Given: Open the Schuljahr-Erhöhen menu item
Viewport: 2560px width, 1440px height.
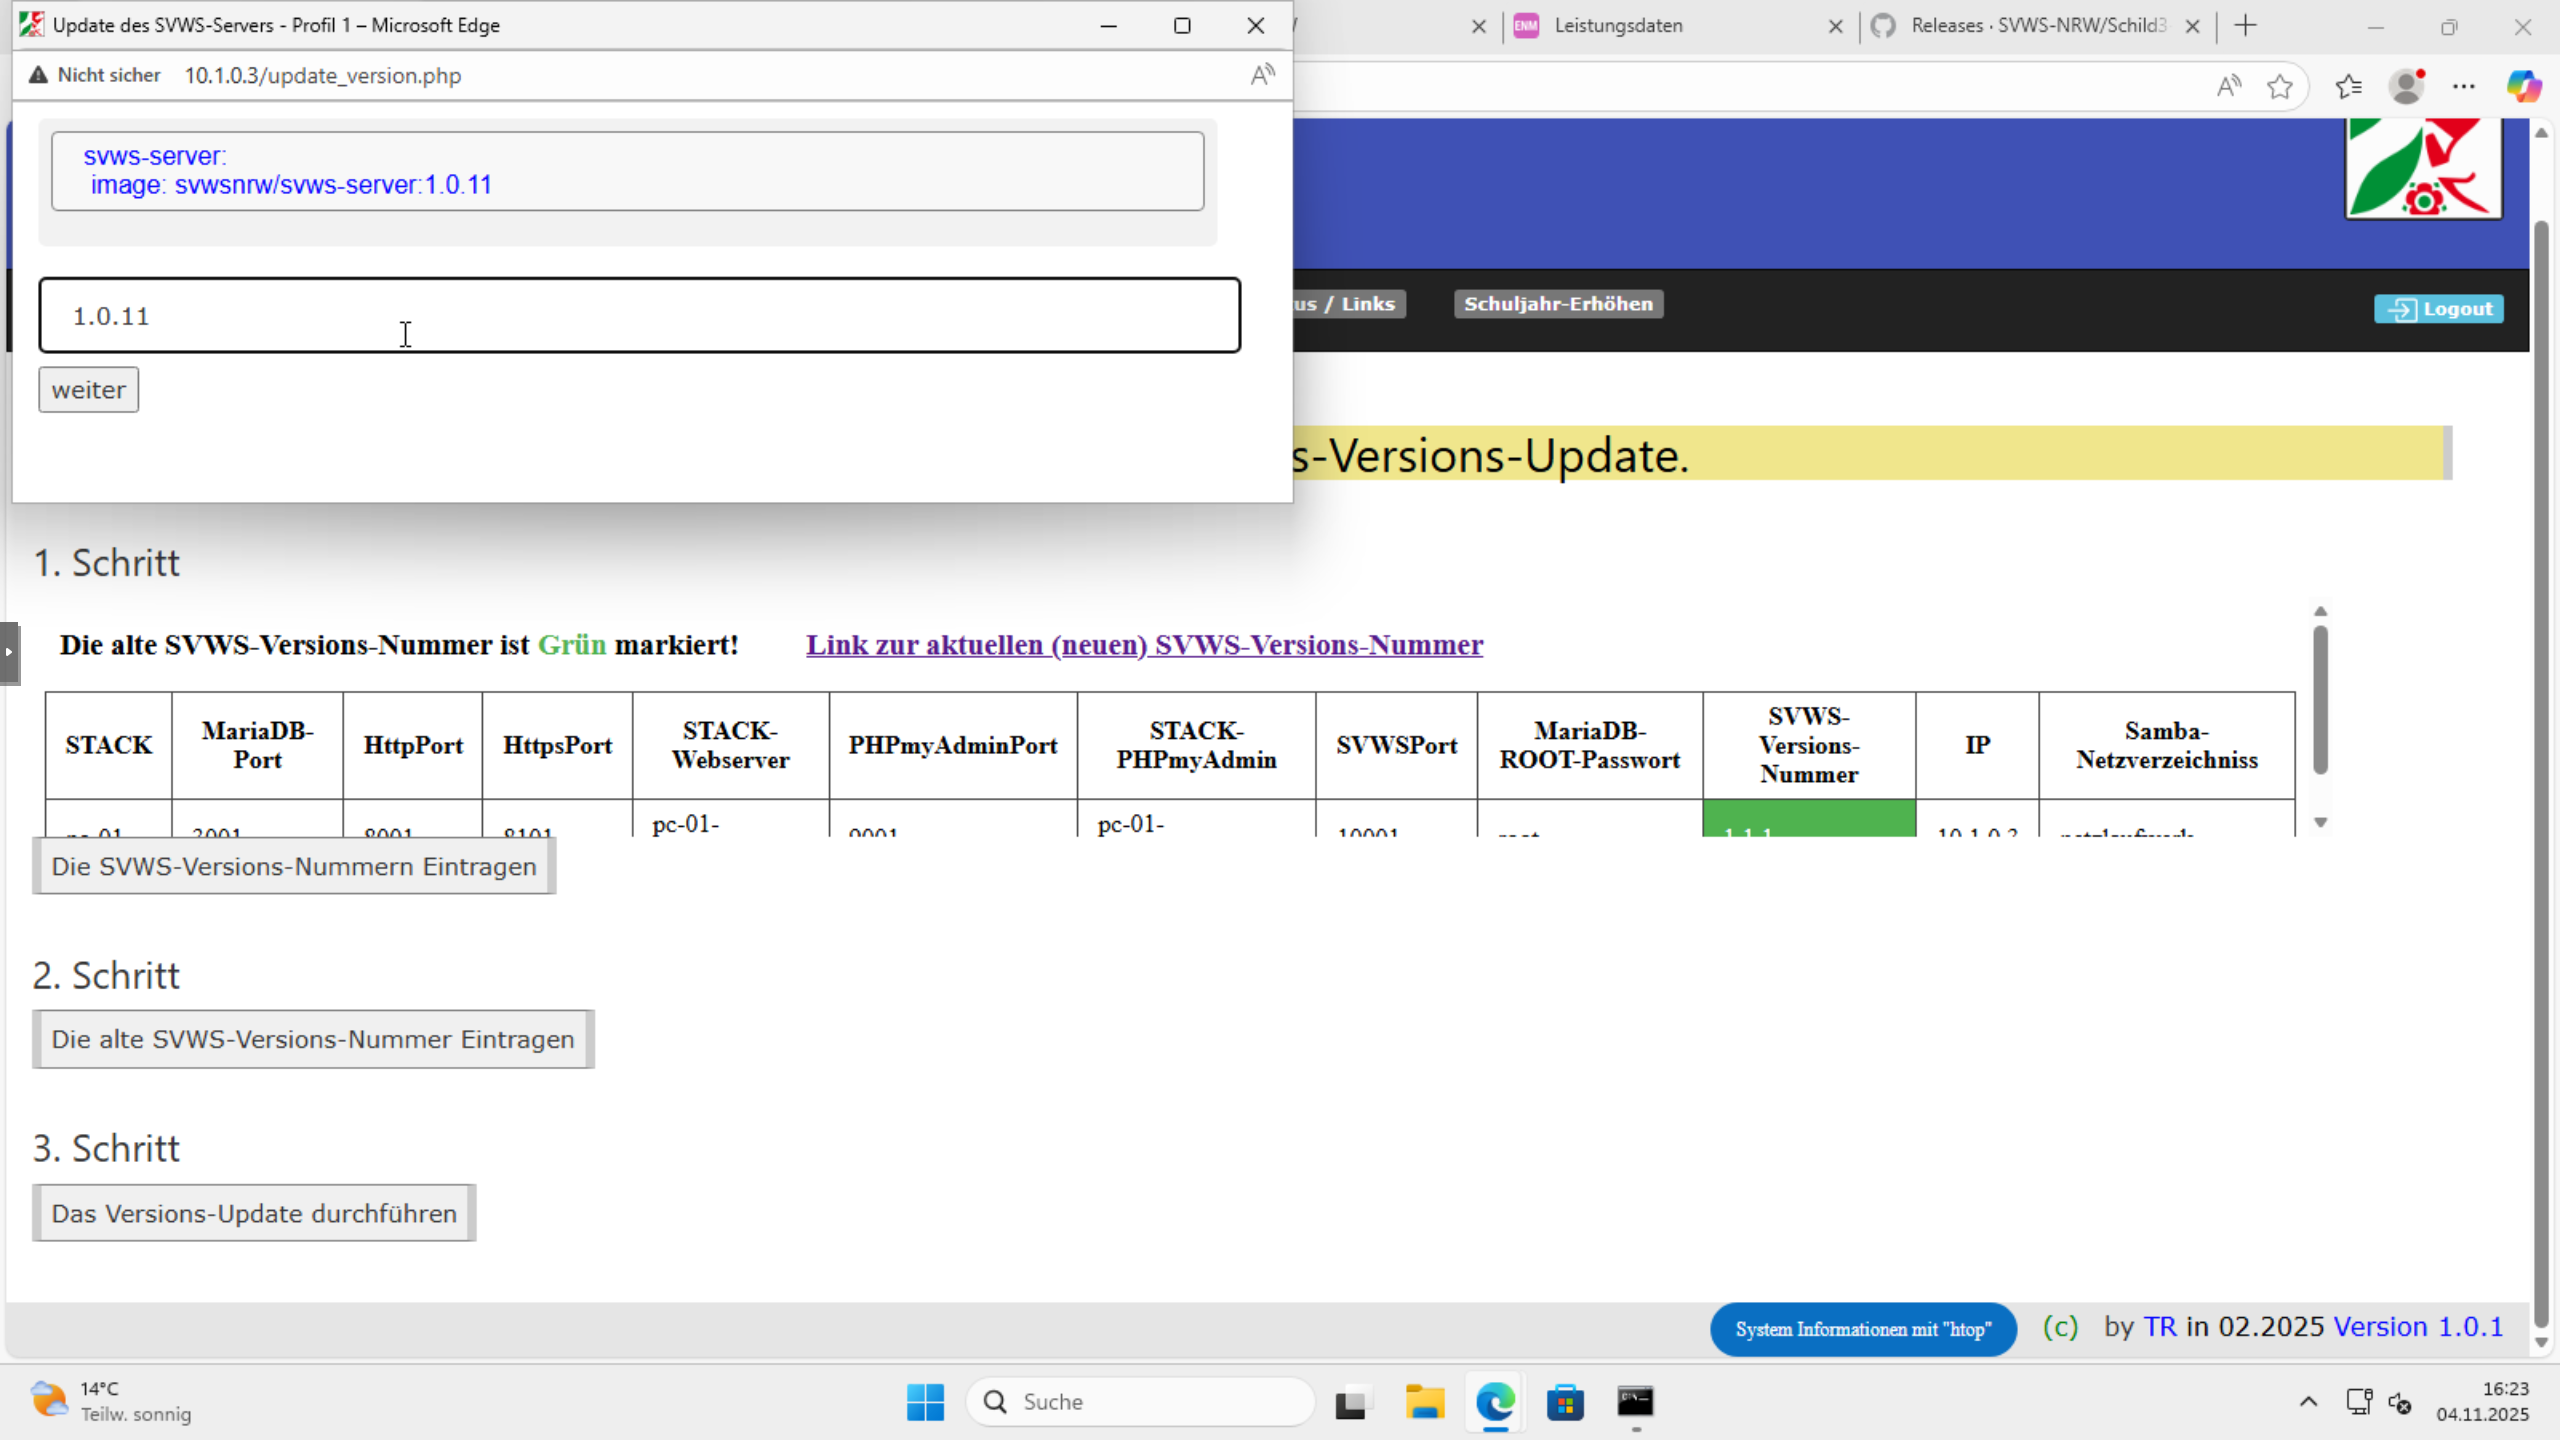Looking at the screenshot, I should (1558, 304).
